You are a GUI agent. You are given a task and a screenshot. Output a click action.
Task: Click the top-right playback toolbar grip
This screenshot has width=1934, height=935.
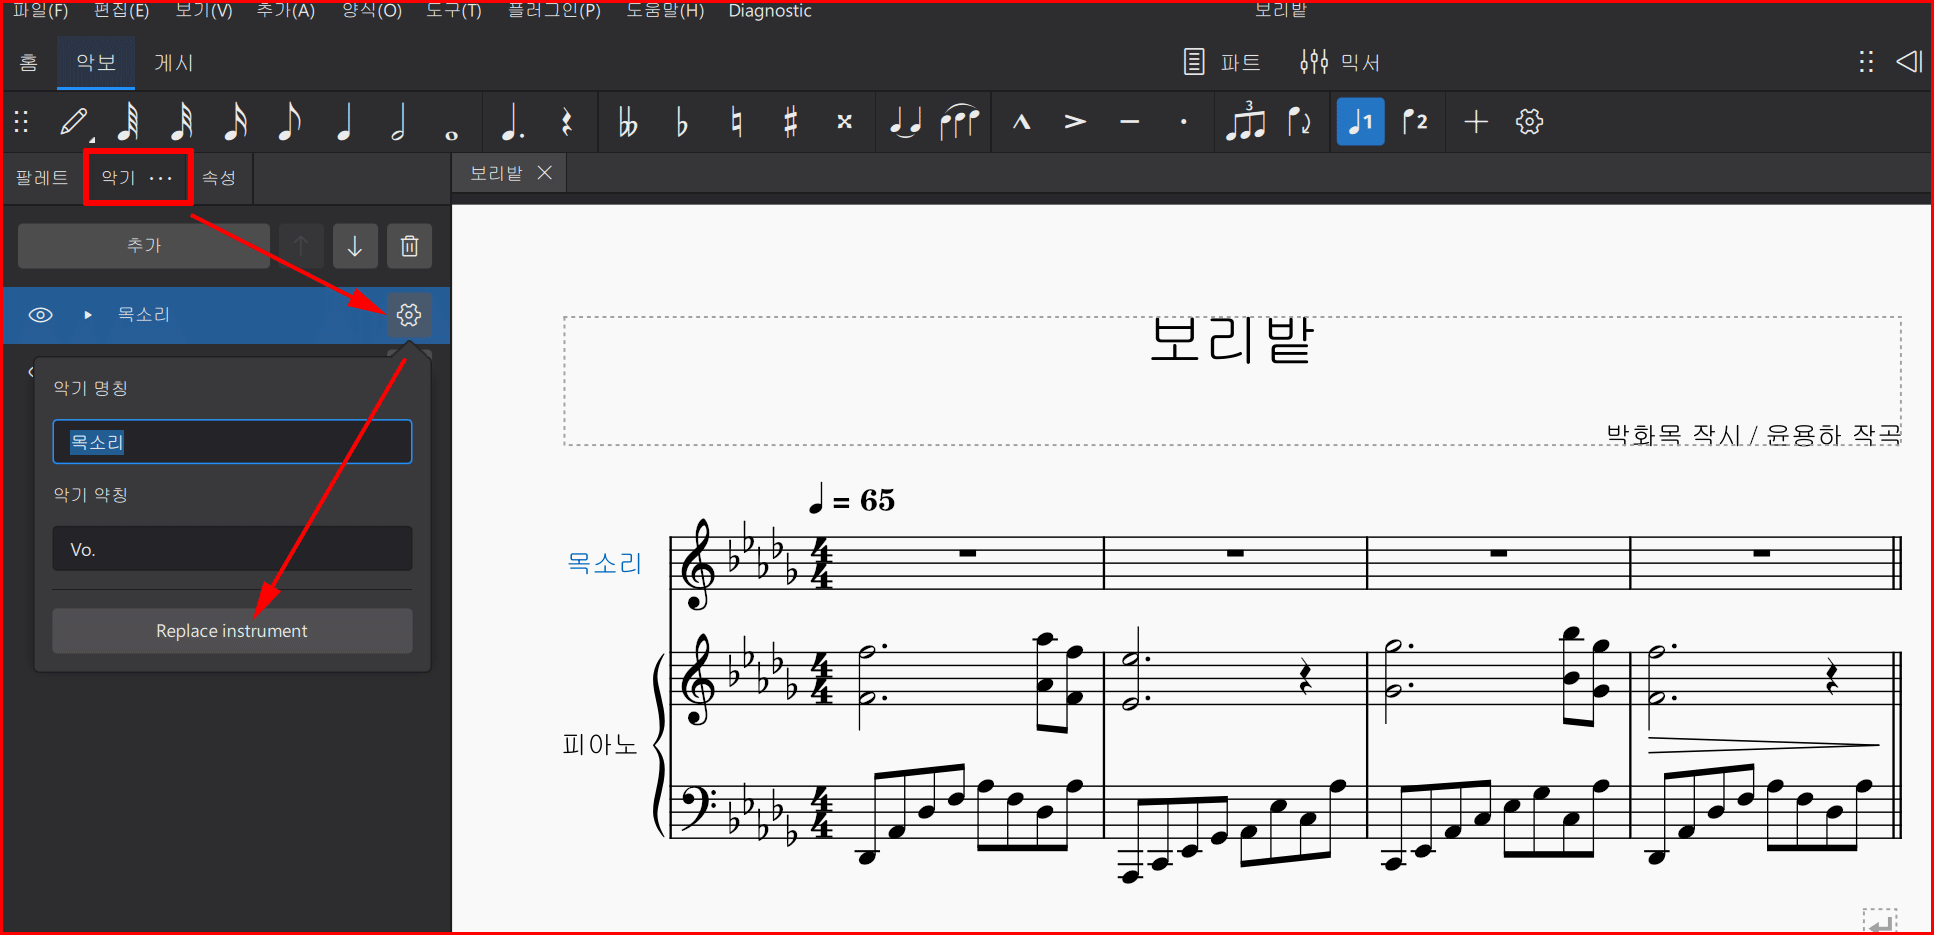tap(1866, 62)
